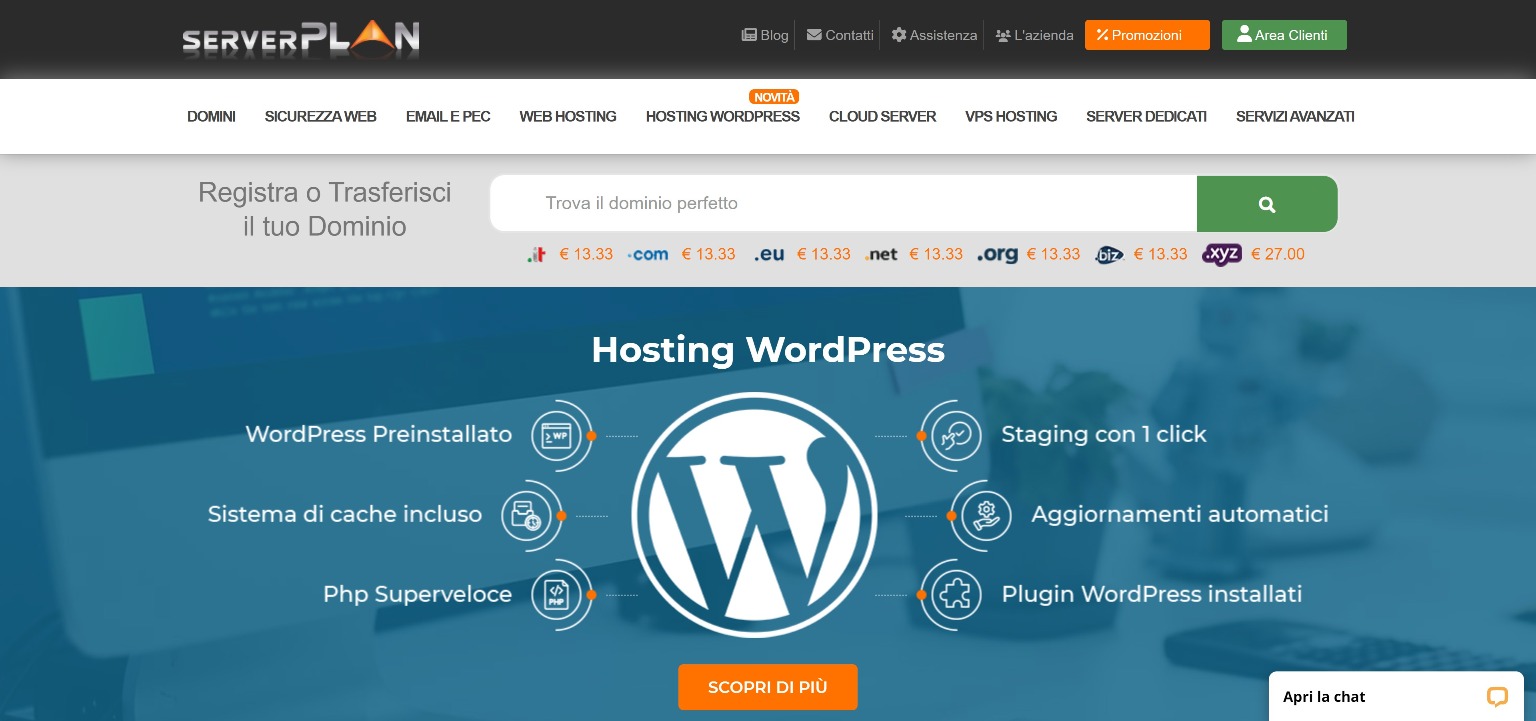This screenshot has height=721, width=1536.
Task: Click the .xyz domain logo
Action: [x=1222, y=255]
